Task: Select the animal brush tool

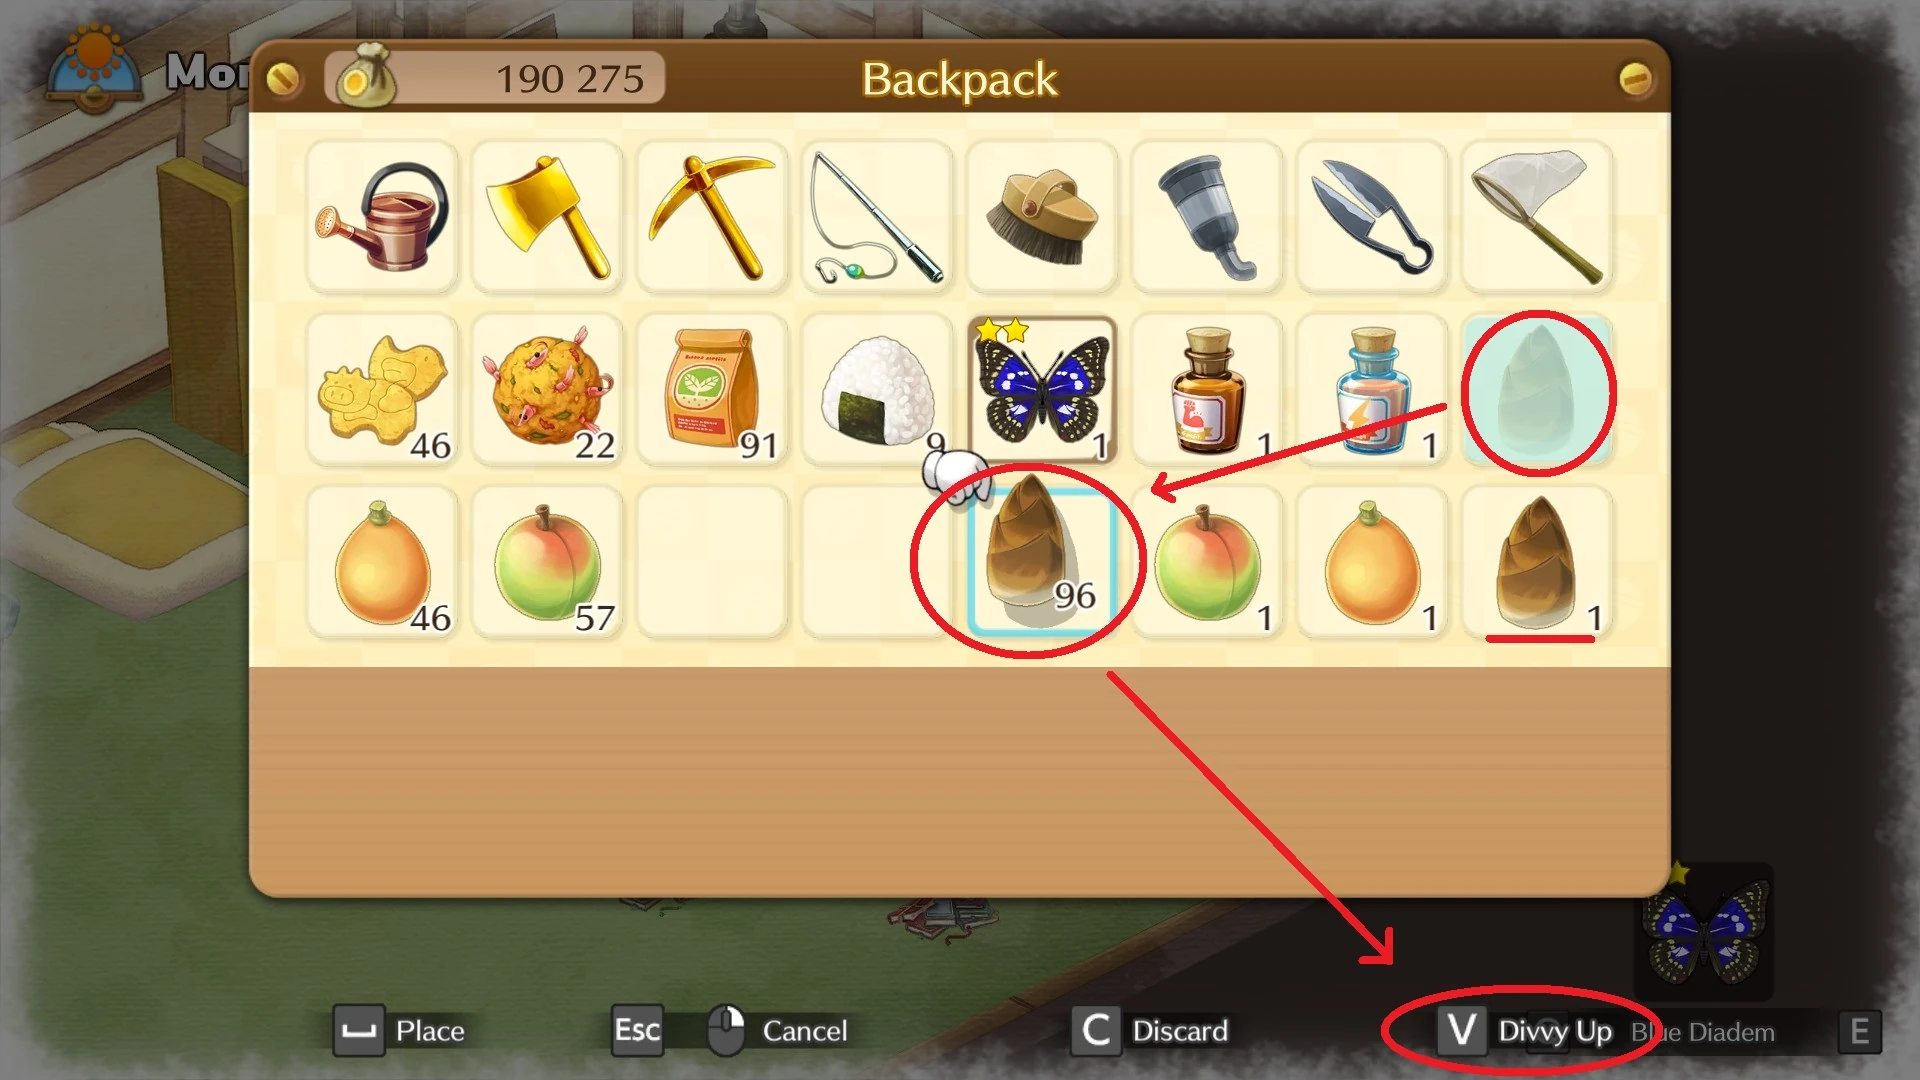Action: pyautogui.click(x=1042, y=217)
